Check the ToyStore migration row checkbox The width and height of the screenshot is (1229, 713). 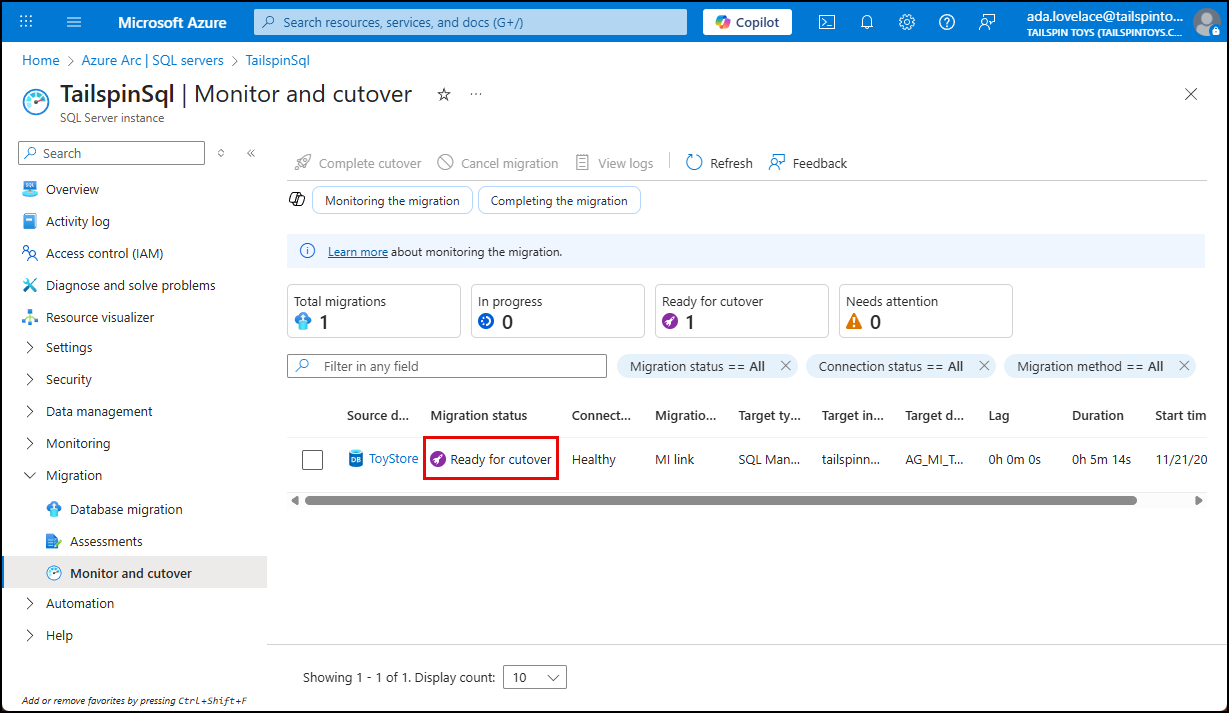click(312, 459)
